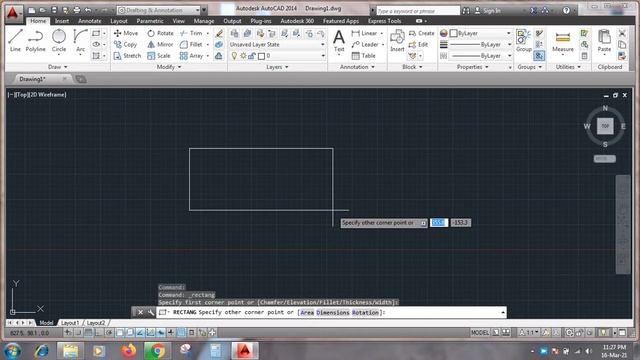
Task: Open the Annotate ribbon tab
Action: (x=89, y=21)
